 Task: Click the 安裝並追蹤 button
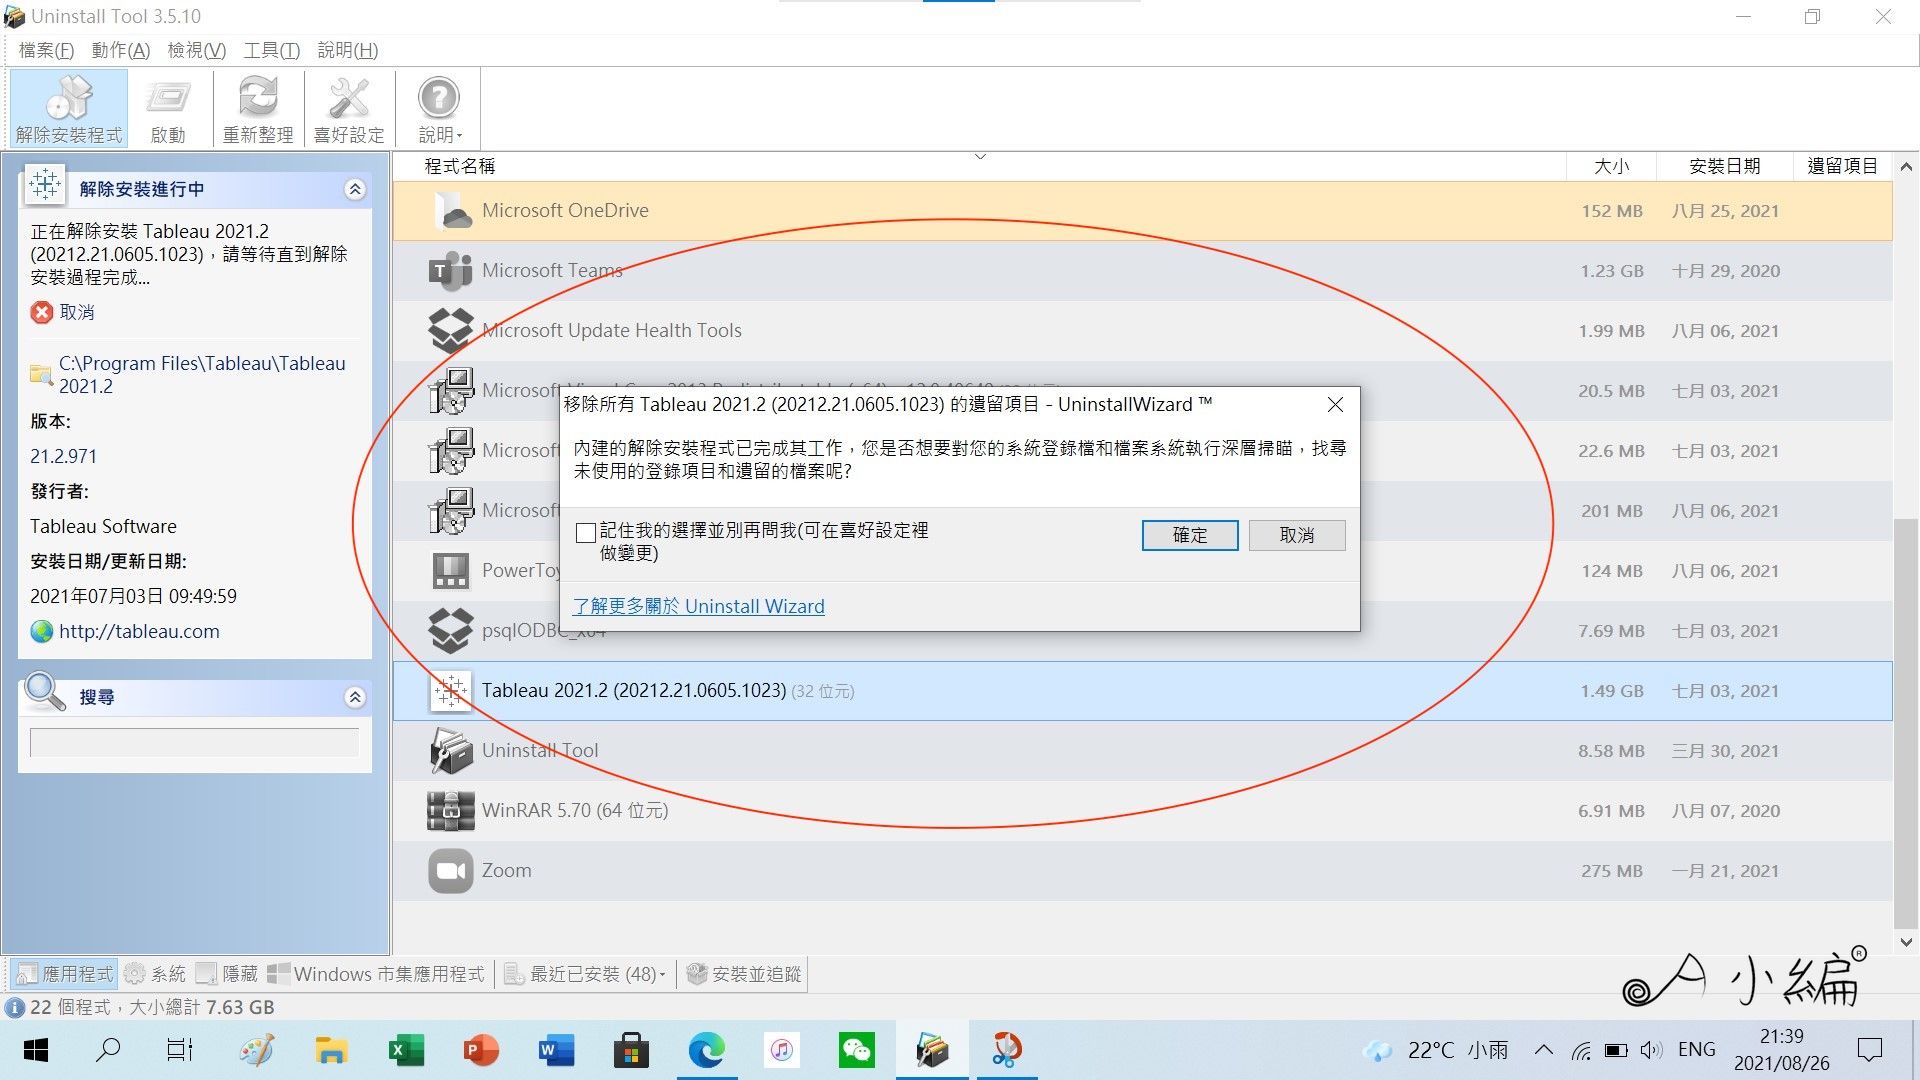[745, 974]
